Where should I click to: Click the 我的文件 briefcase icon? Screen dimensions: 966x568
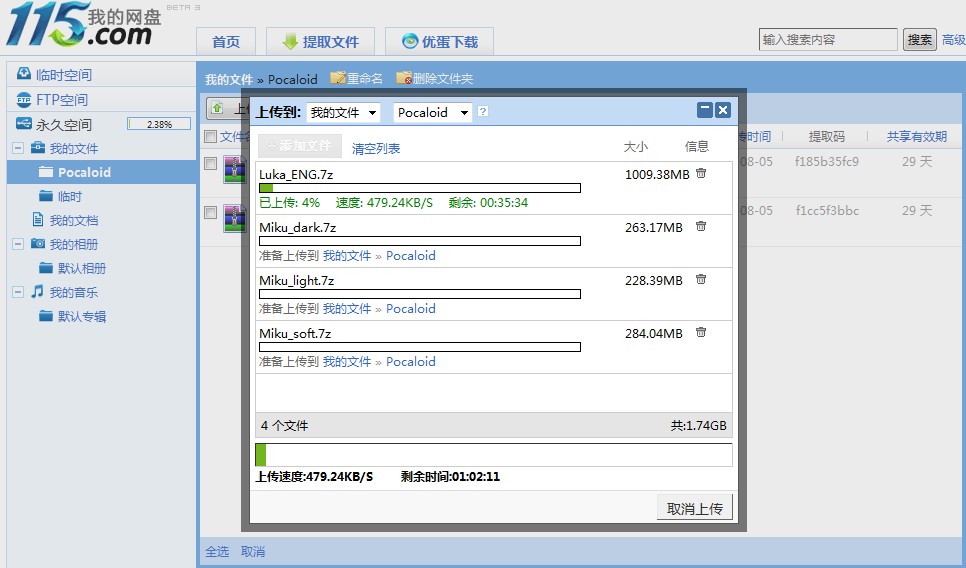click(38, 147)
